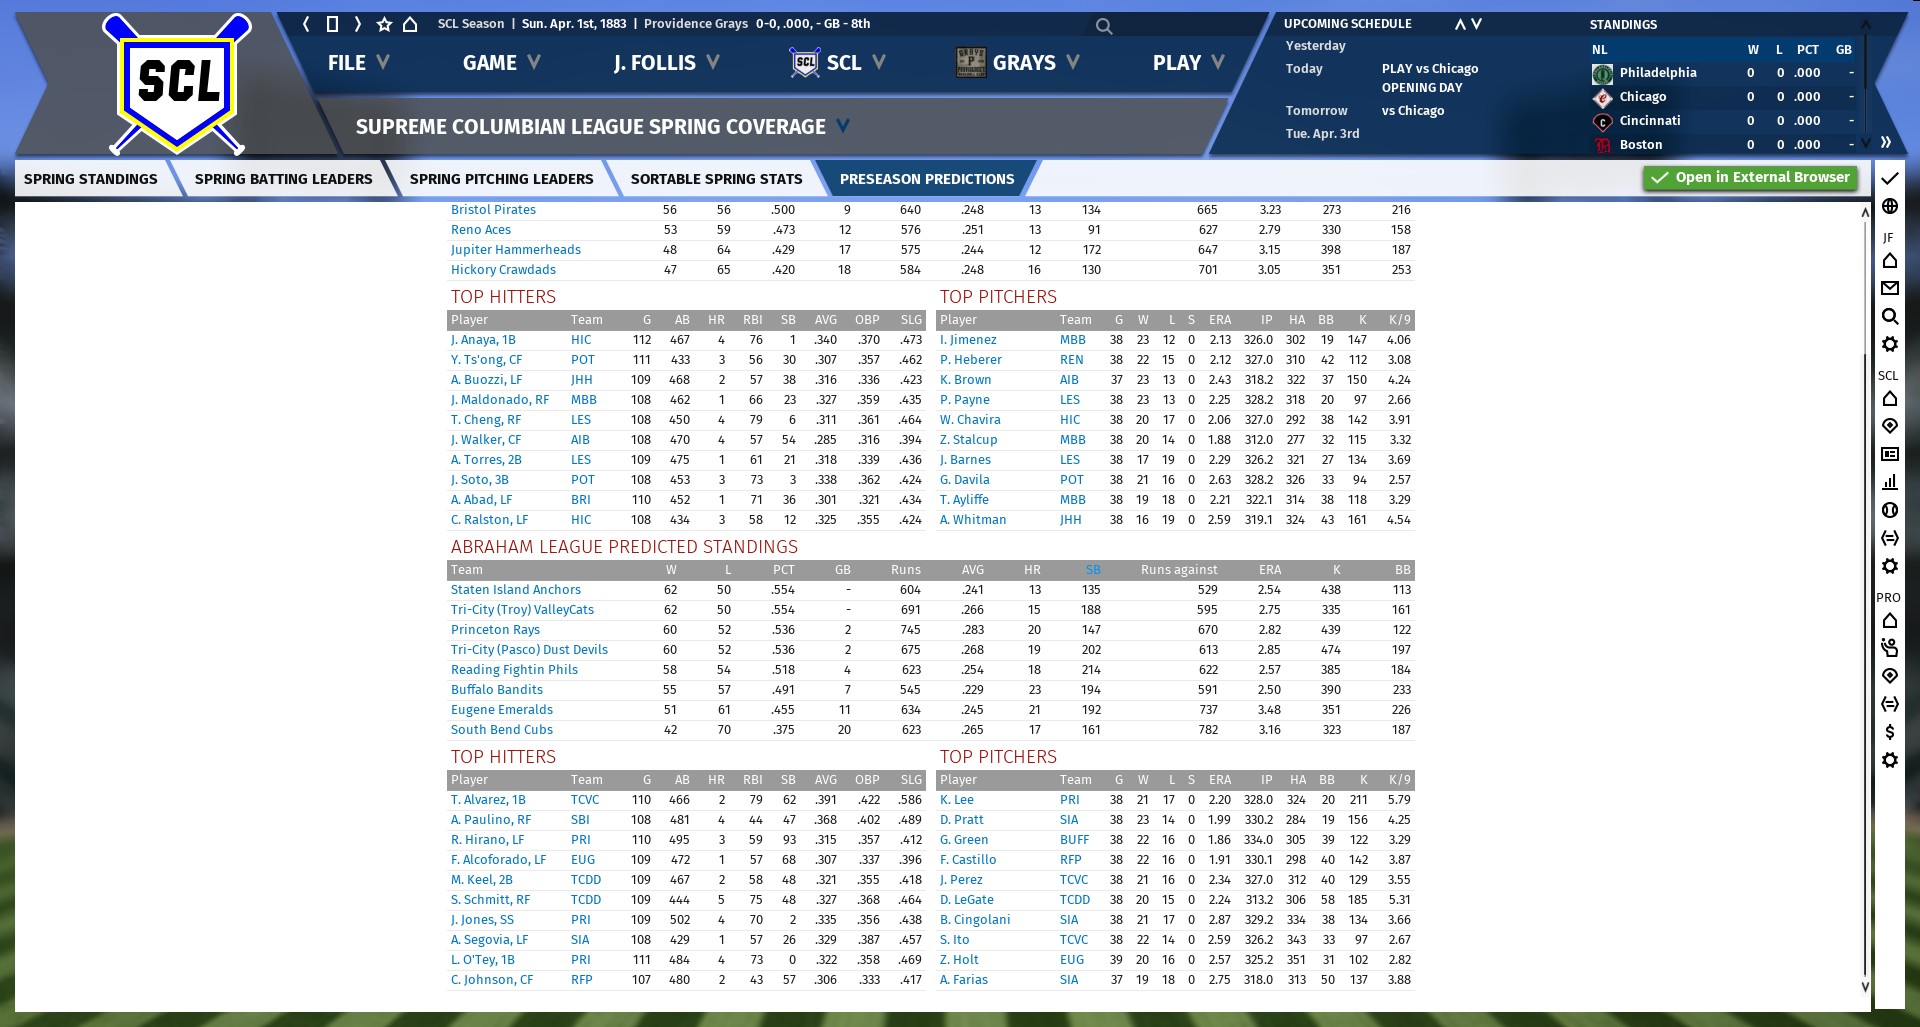Open the PLAY menu dropdown

click(x=1188, y=63)
